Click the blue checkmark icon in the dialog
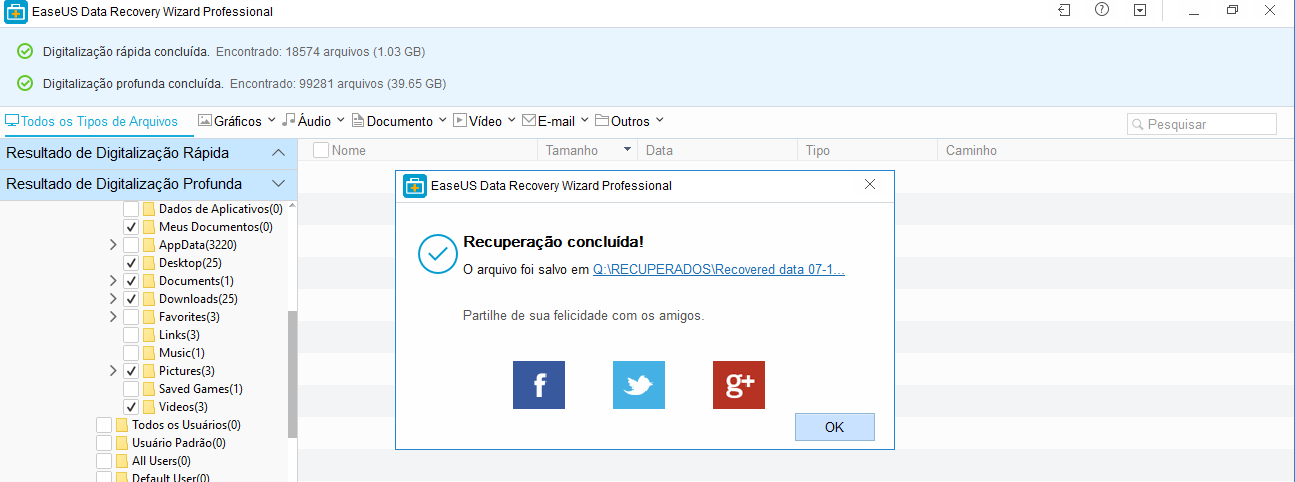Viewport: 1295px width, 482px height. pos(437,254)
